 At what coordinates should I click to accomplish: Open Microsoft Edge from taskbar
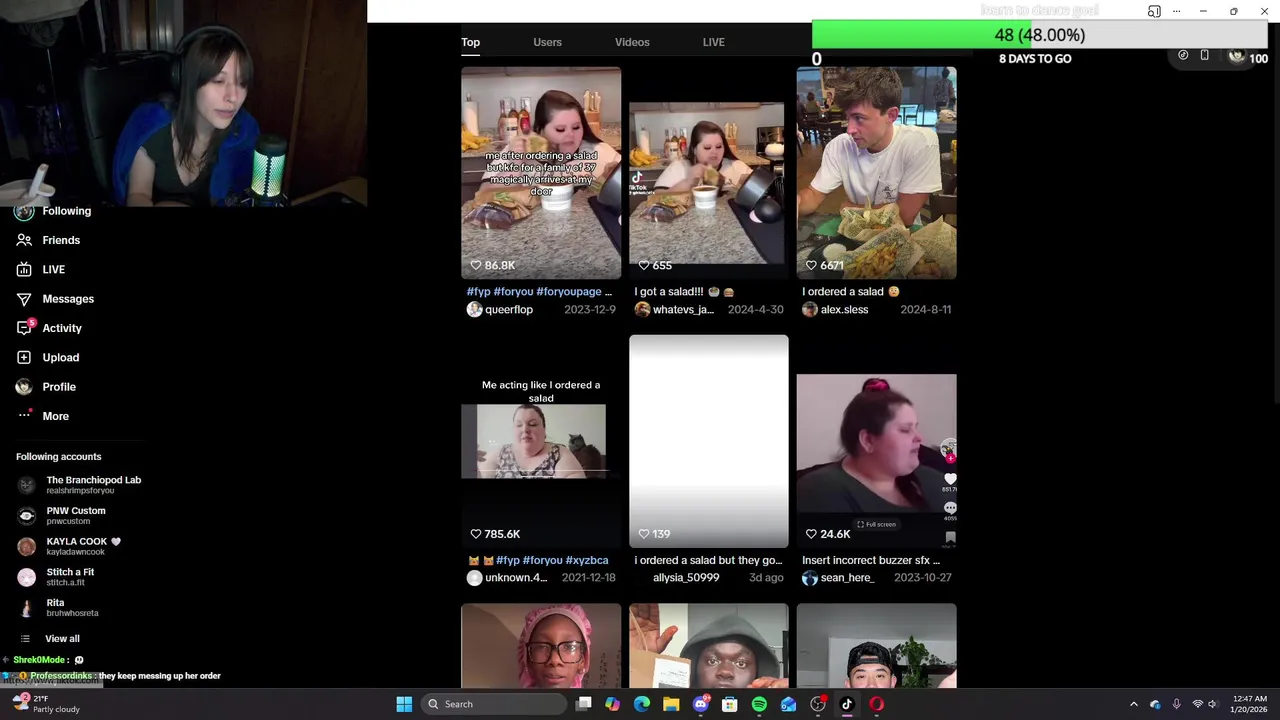click(x=642, y=704)
